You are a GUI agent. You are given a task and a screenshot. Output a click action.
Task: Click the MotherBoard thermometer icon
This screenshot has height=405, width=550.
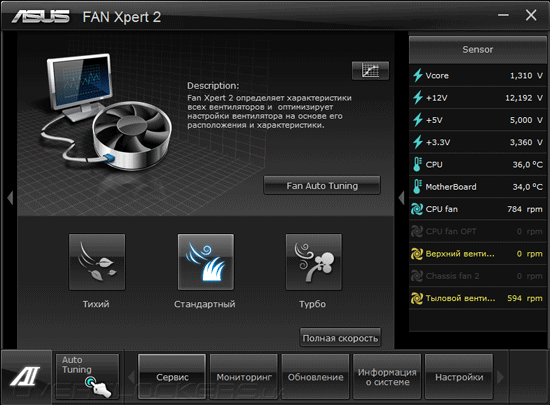coord(417,187)
